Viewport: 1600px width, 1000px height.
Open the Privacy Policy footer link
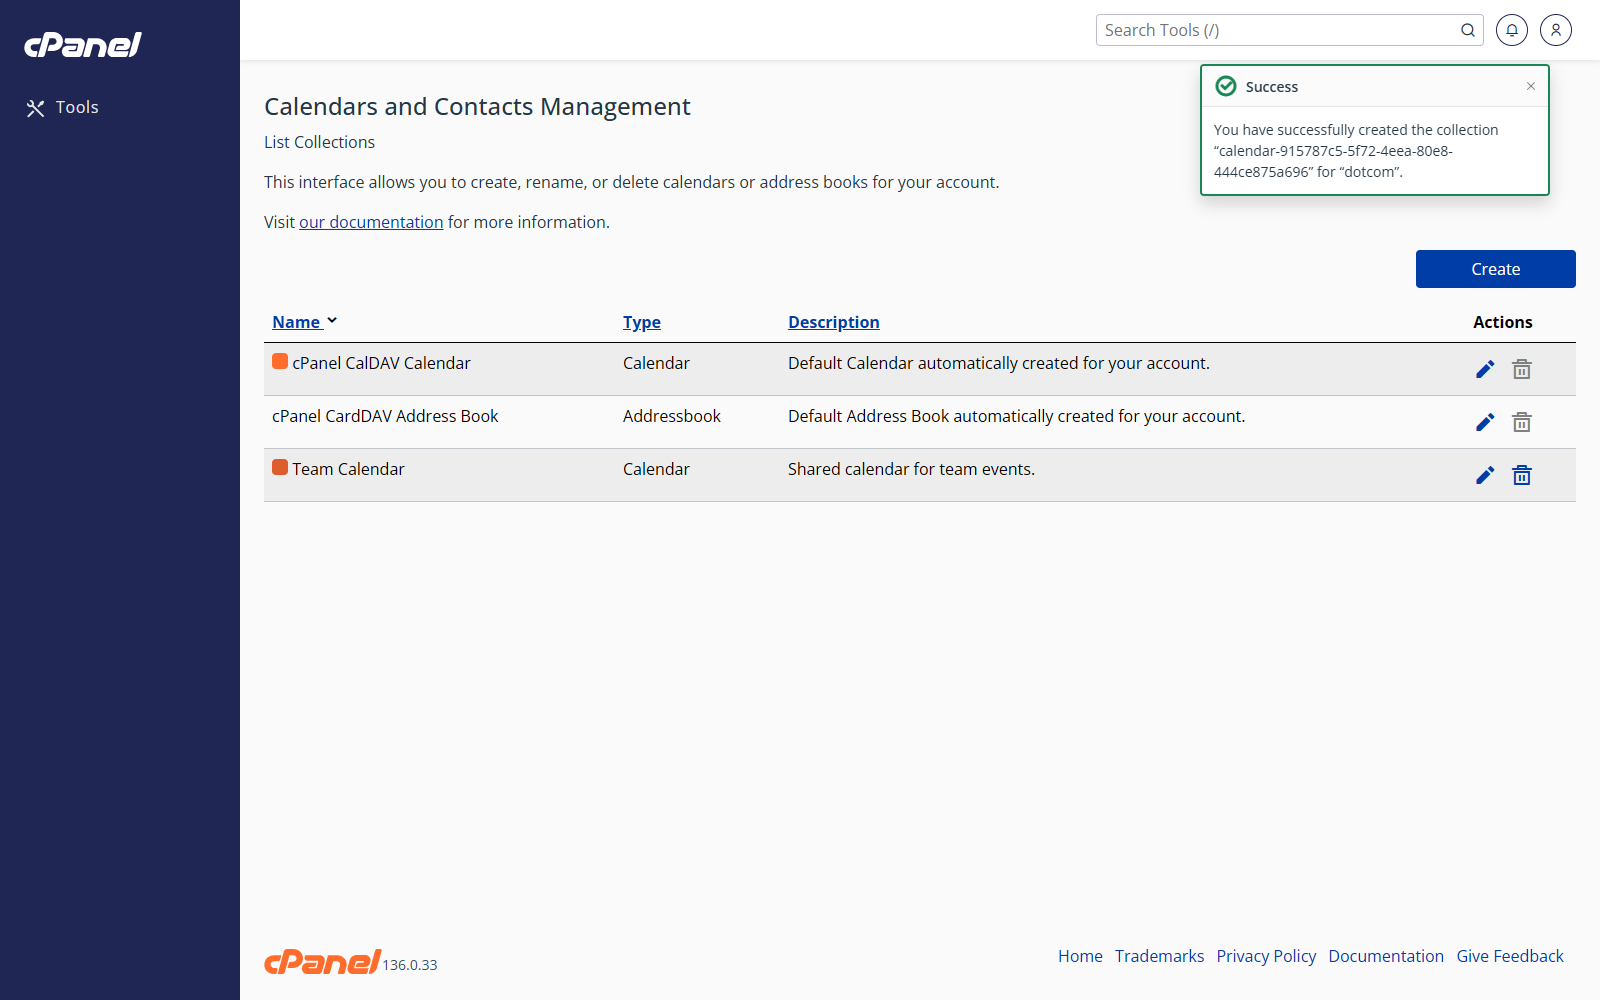tap(1266, 956)
